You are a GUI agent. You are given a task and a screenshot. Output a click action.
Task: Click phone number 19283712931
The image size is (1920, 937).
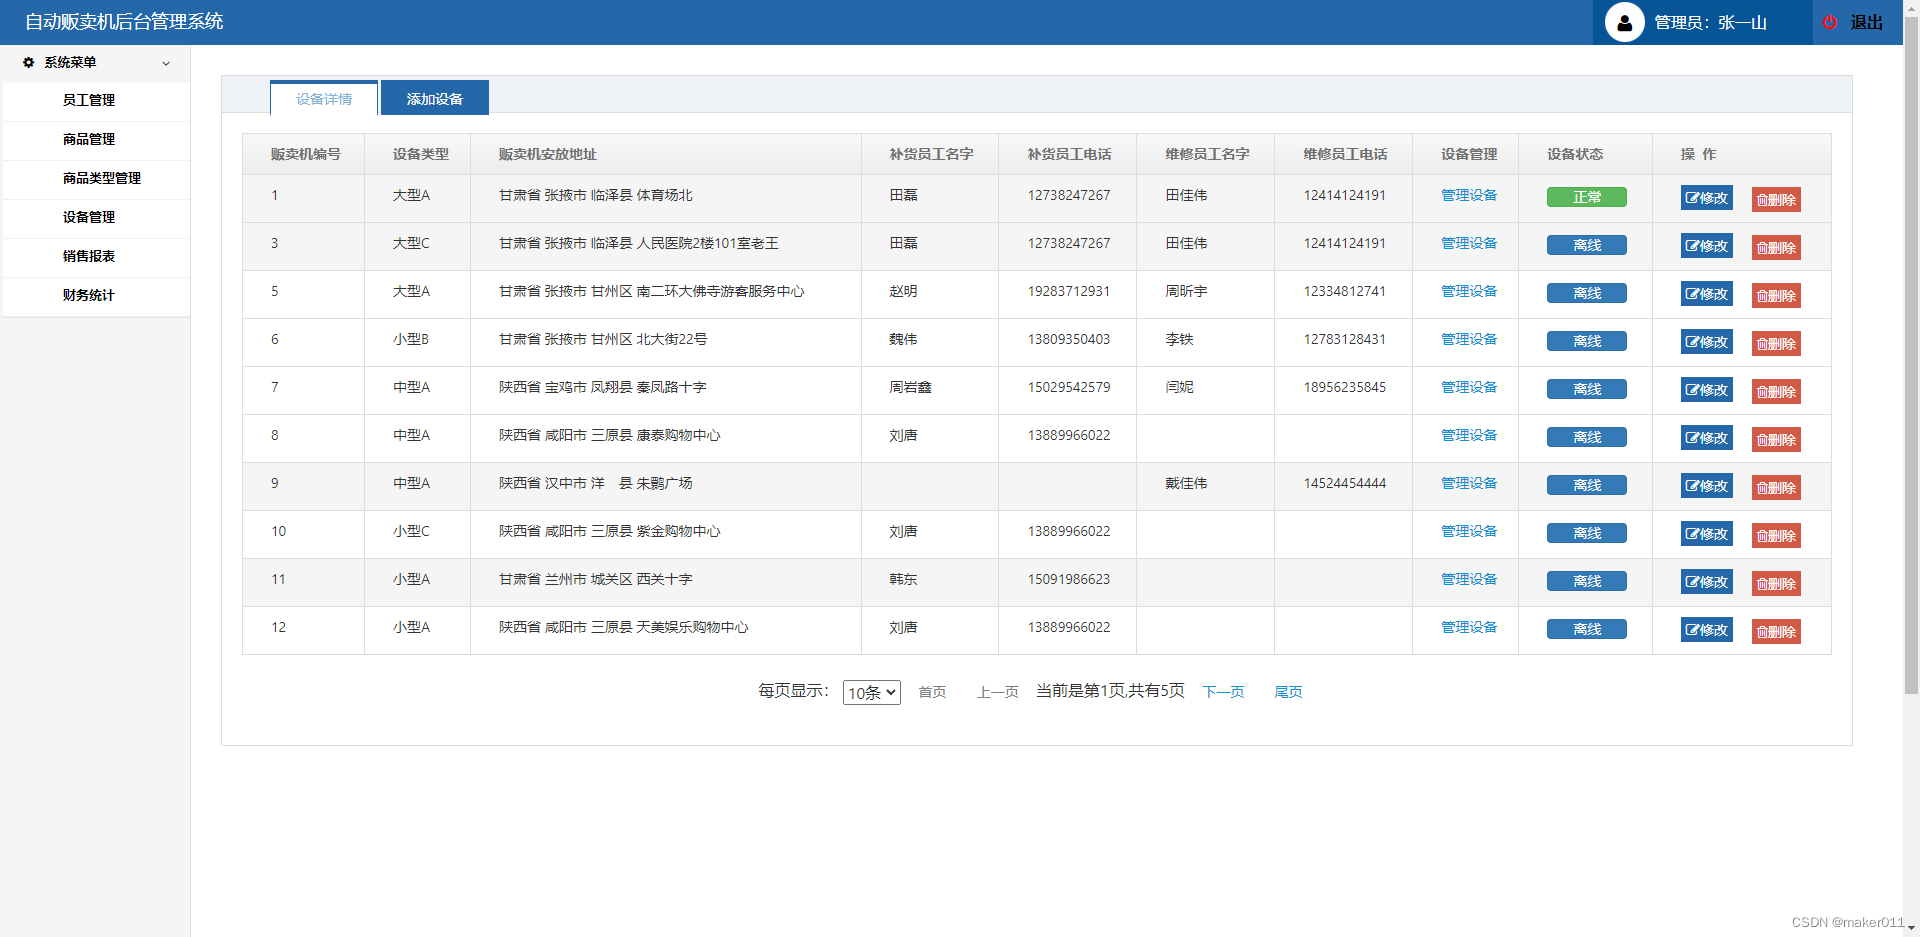[x=1069, y=291]
